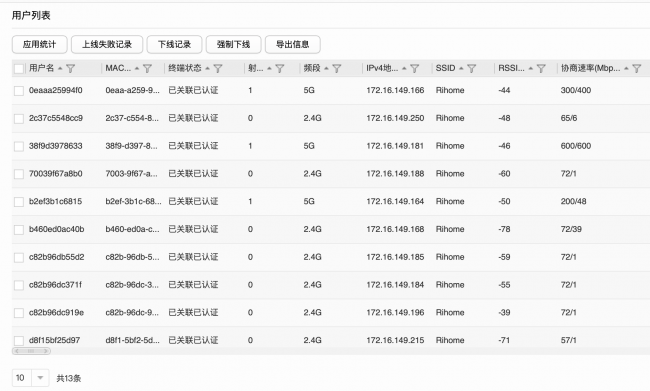
Task: Select user b460ed0ac40b checkbox
Action: coord(19,230)
